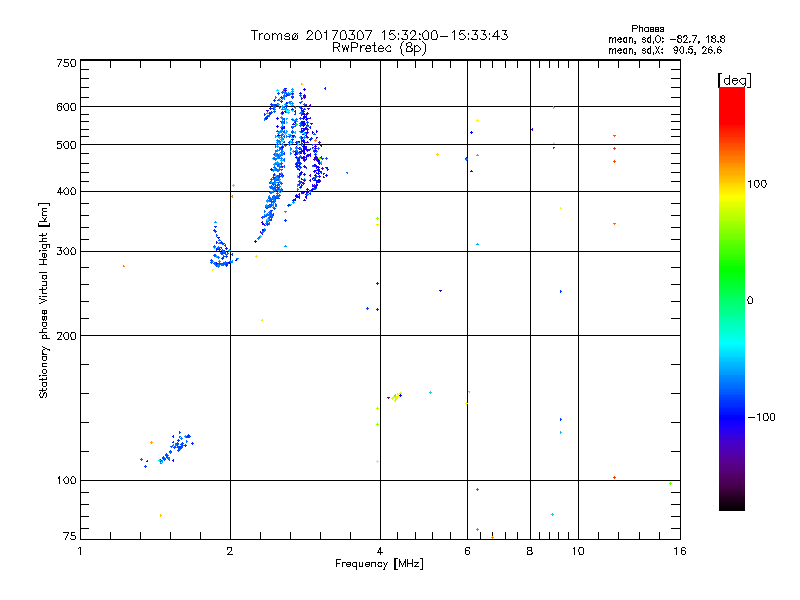Click the F-layer echo cluster near 300 km

222,246
